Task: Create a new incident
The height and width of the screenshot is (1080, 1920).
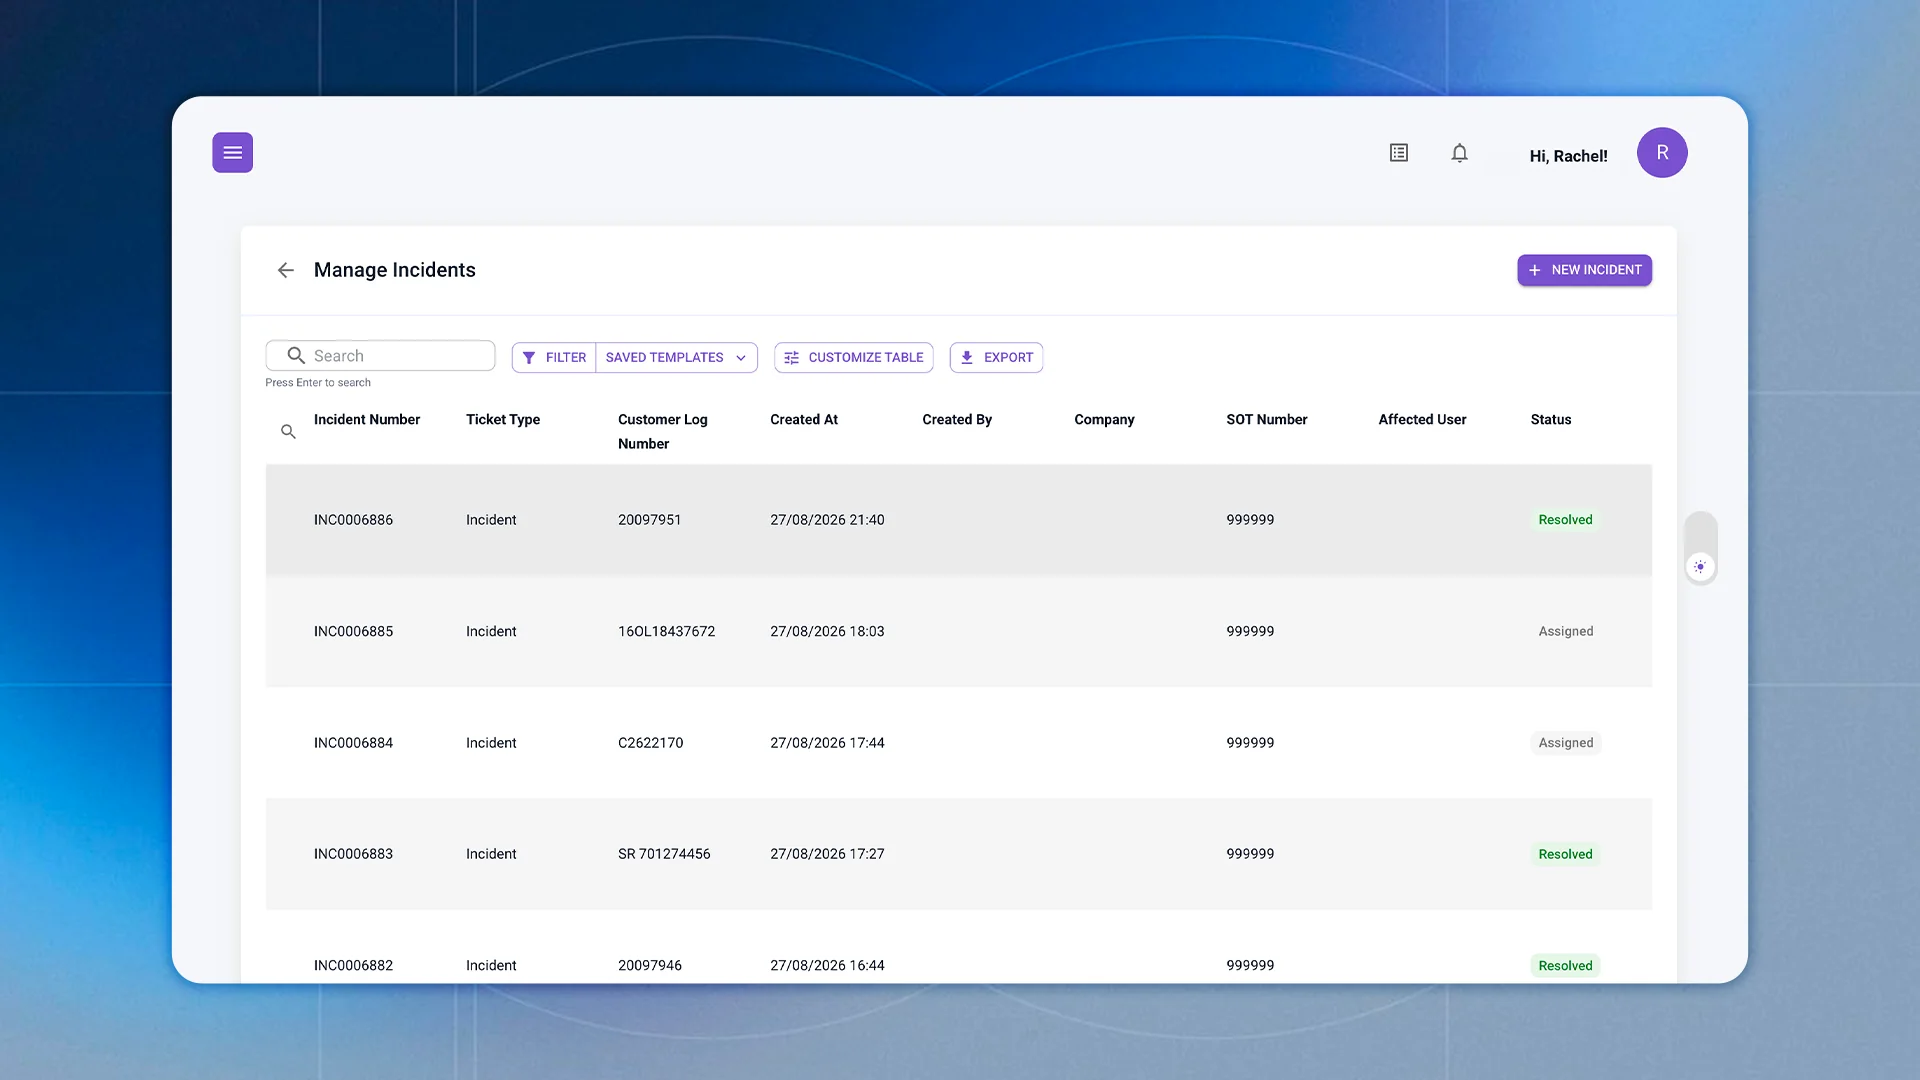Action: pyautogui.click(x=1584, y=270)
